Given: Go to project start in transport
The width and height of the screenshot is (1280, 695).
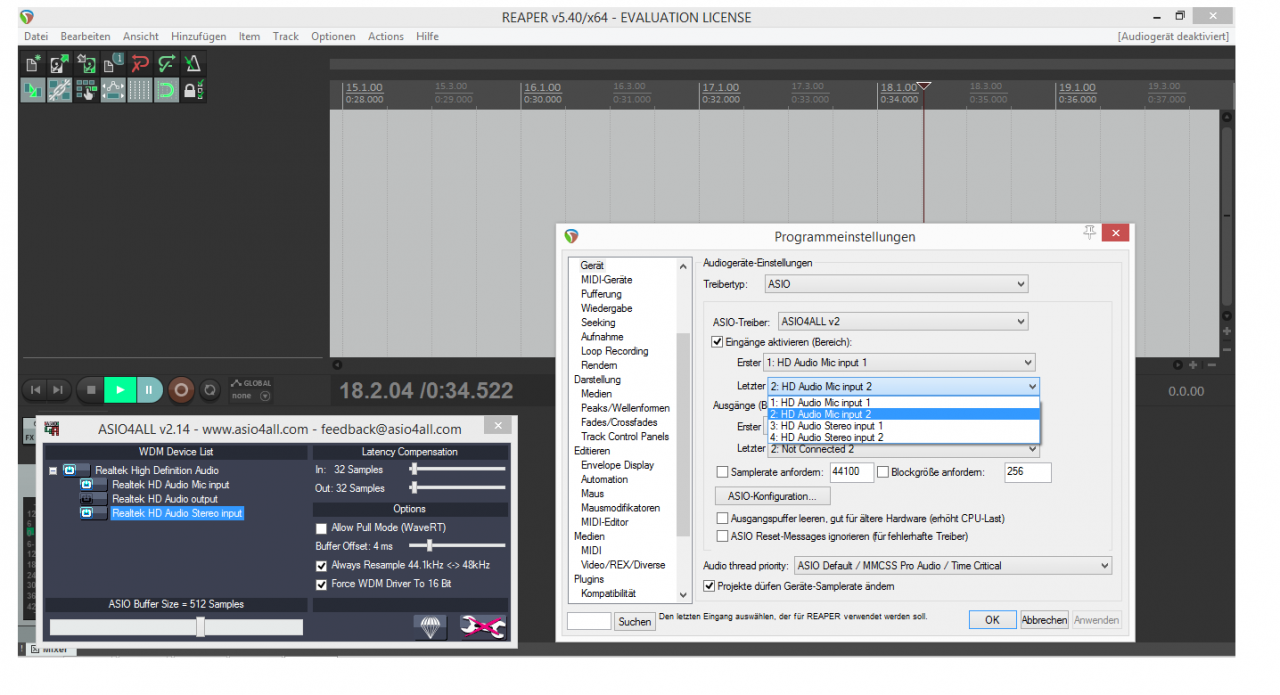Looking at the screenshot, I should tap(36, 390).
